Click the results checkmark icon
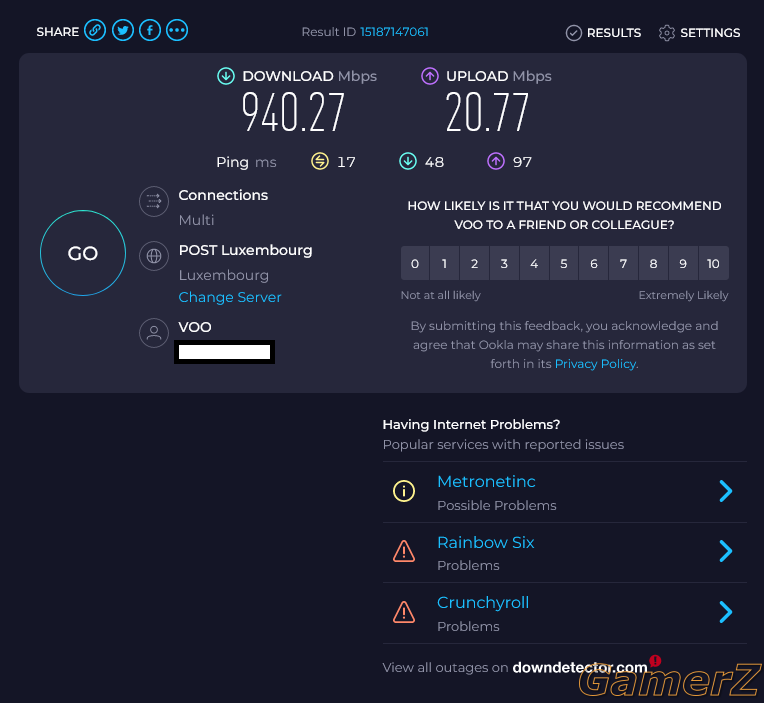This screenshot has width=764, height=703. 573,33
